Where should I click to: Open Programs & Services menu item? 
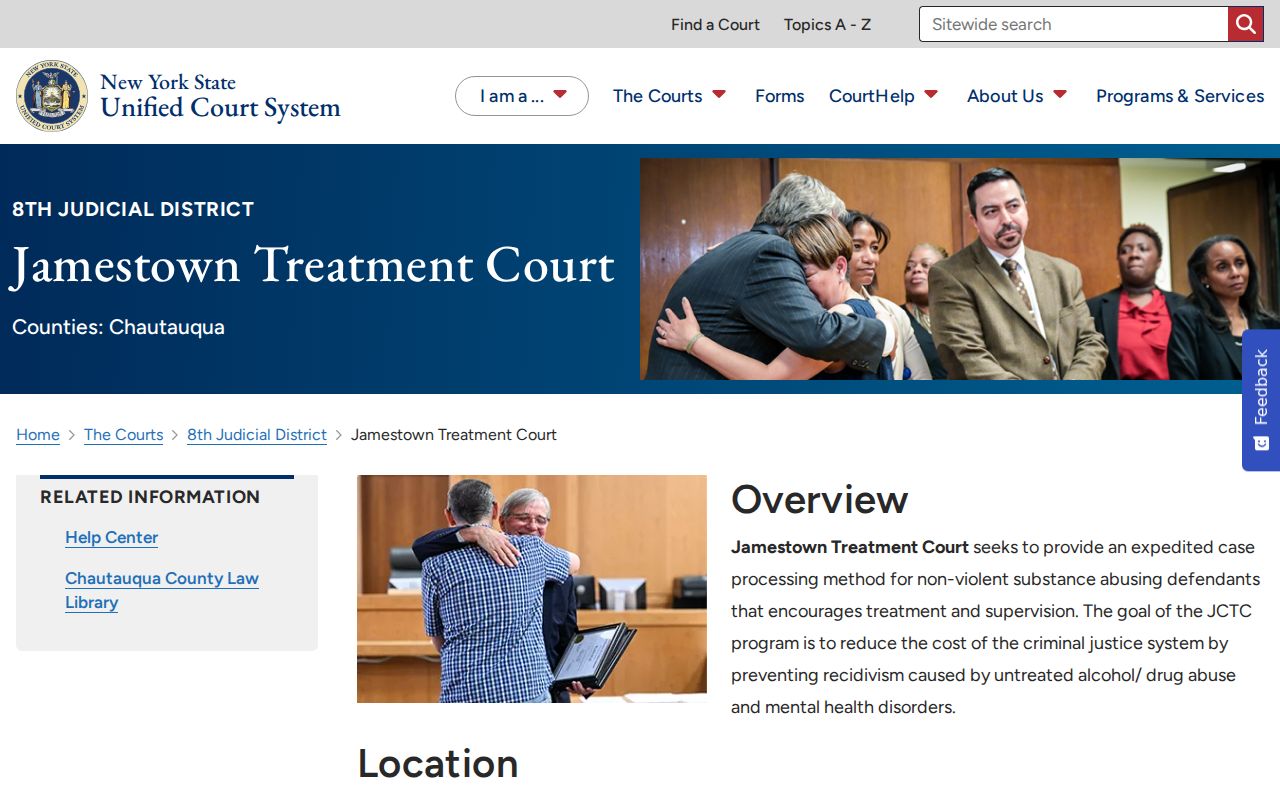[x=1180, y=96]
